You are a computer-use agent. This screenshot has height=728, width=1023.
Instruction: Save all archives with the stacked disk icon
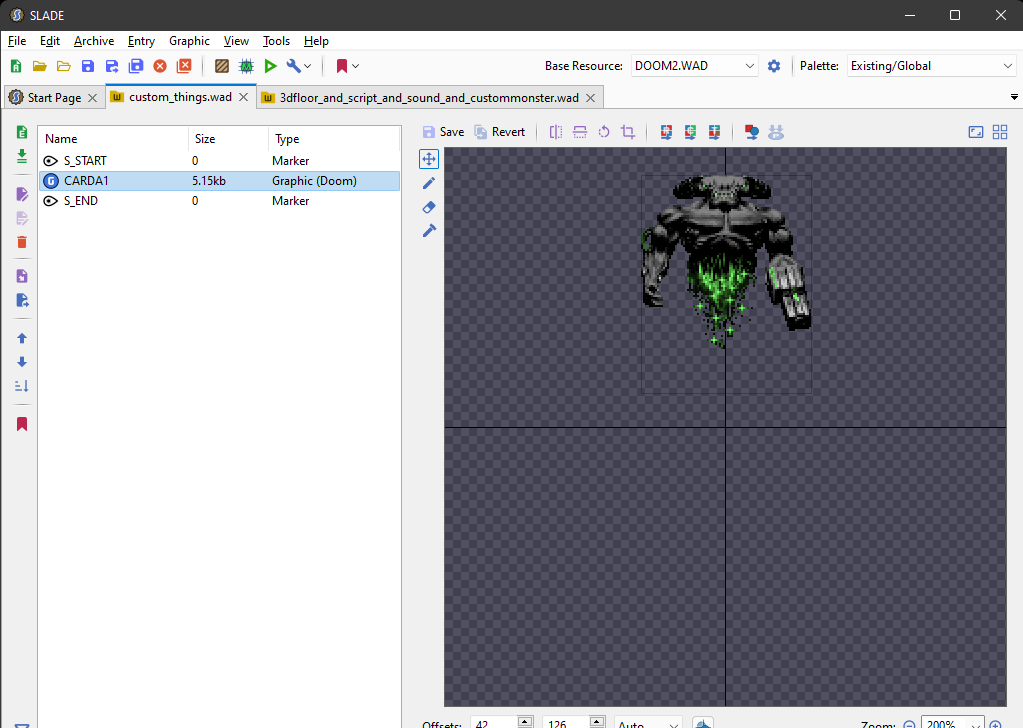coord(136,66)
